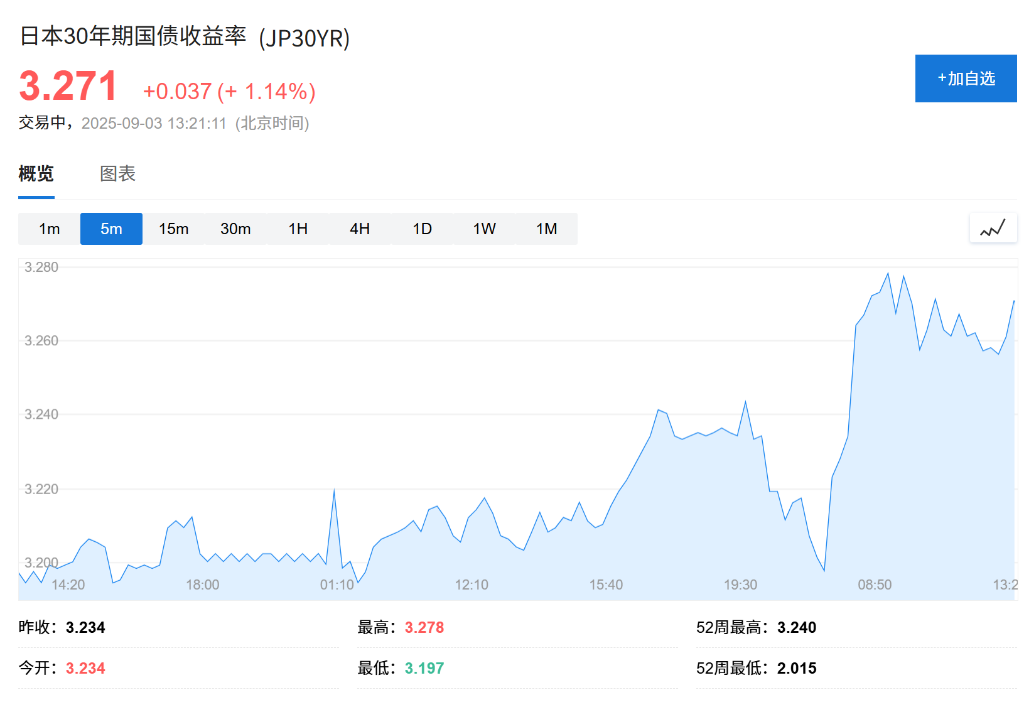1024x727 pixels.
Task: Add JP30YR to watchlist with +加自选
Action: click(965, 78)
